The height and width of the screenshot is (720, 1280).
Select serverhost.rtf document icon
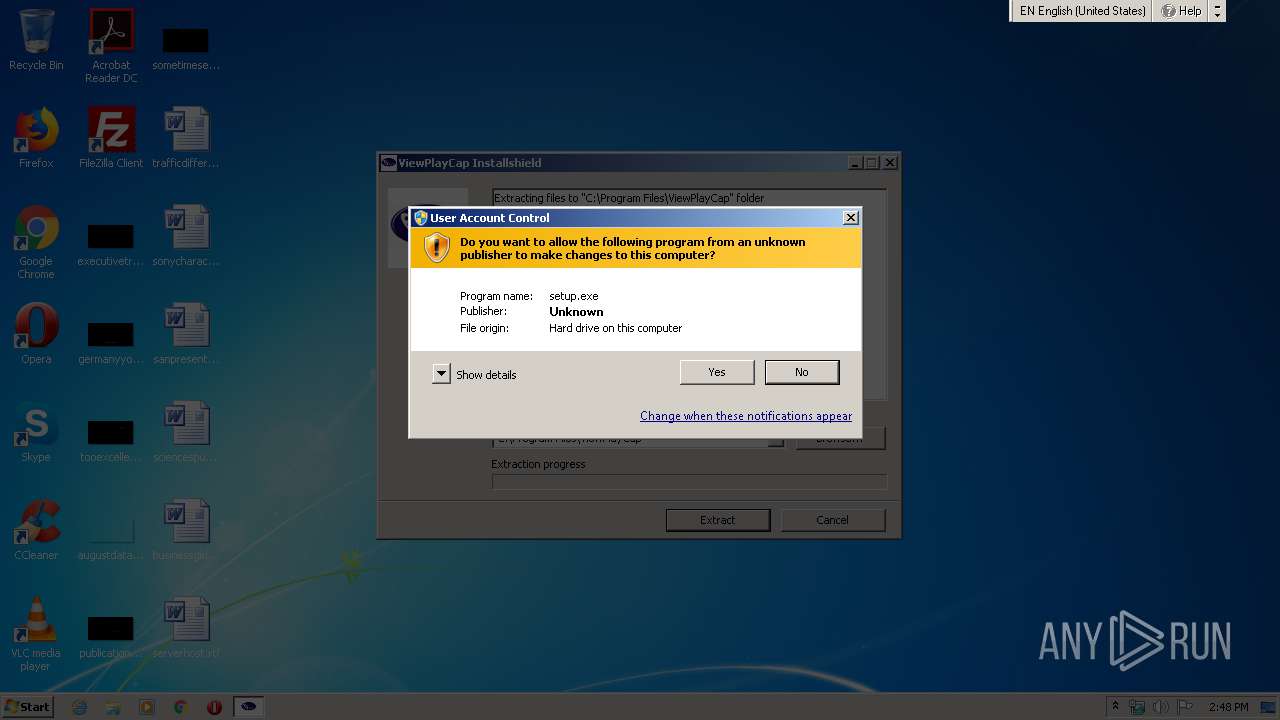[186, 628]
